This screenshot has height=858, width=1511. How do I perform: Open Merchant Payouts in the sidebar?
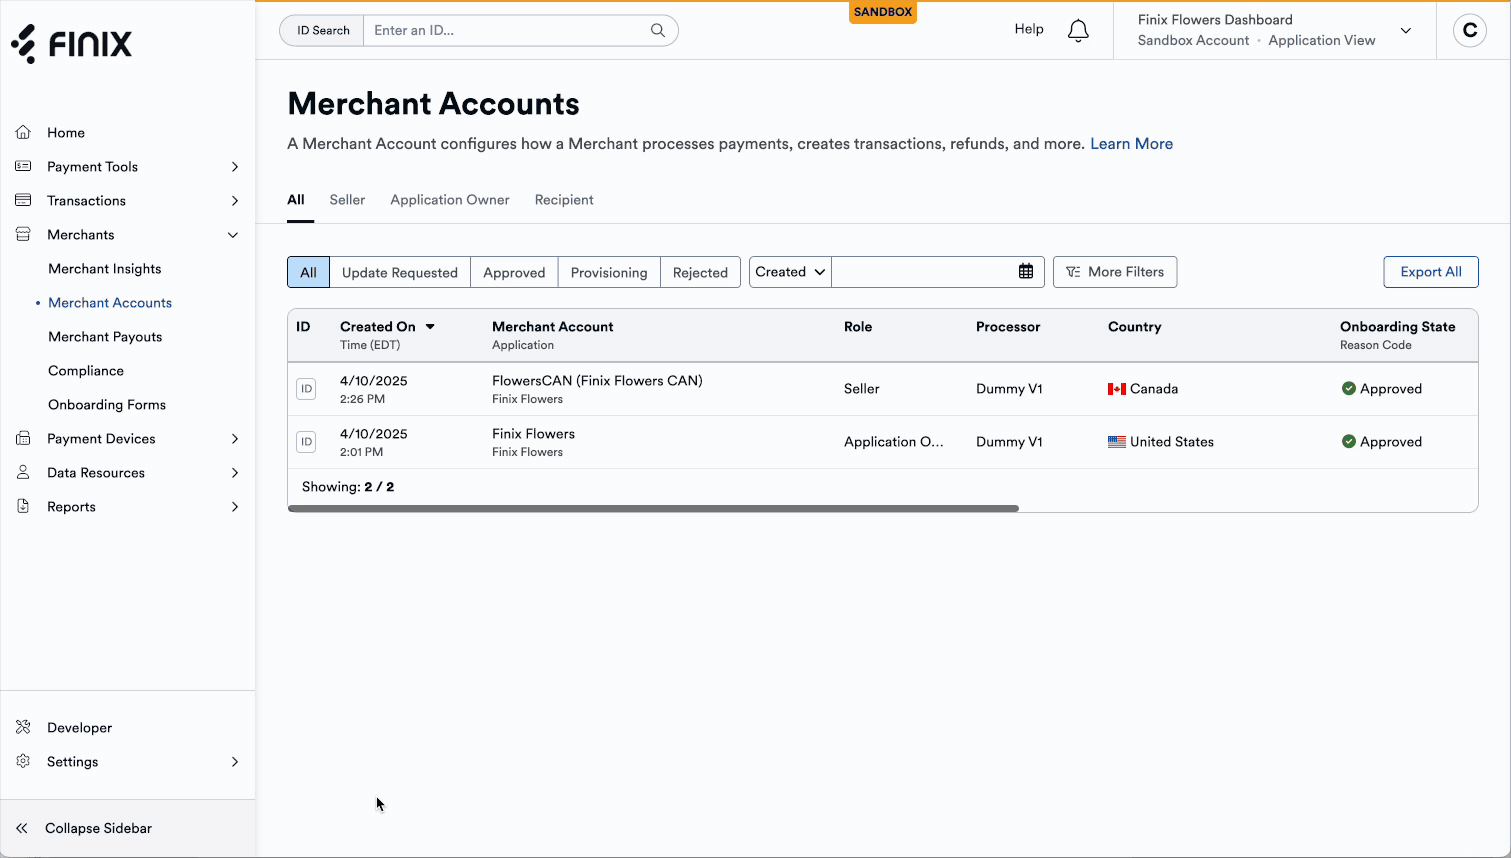[x=105, y=337]
